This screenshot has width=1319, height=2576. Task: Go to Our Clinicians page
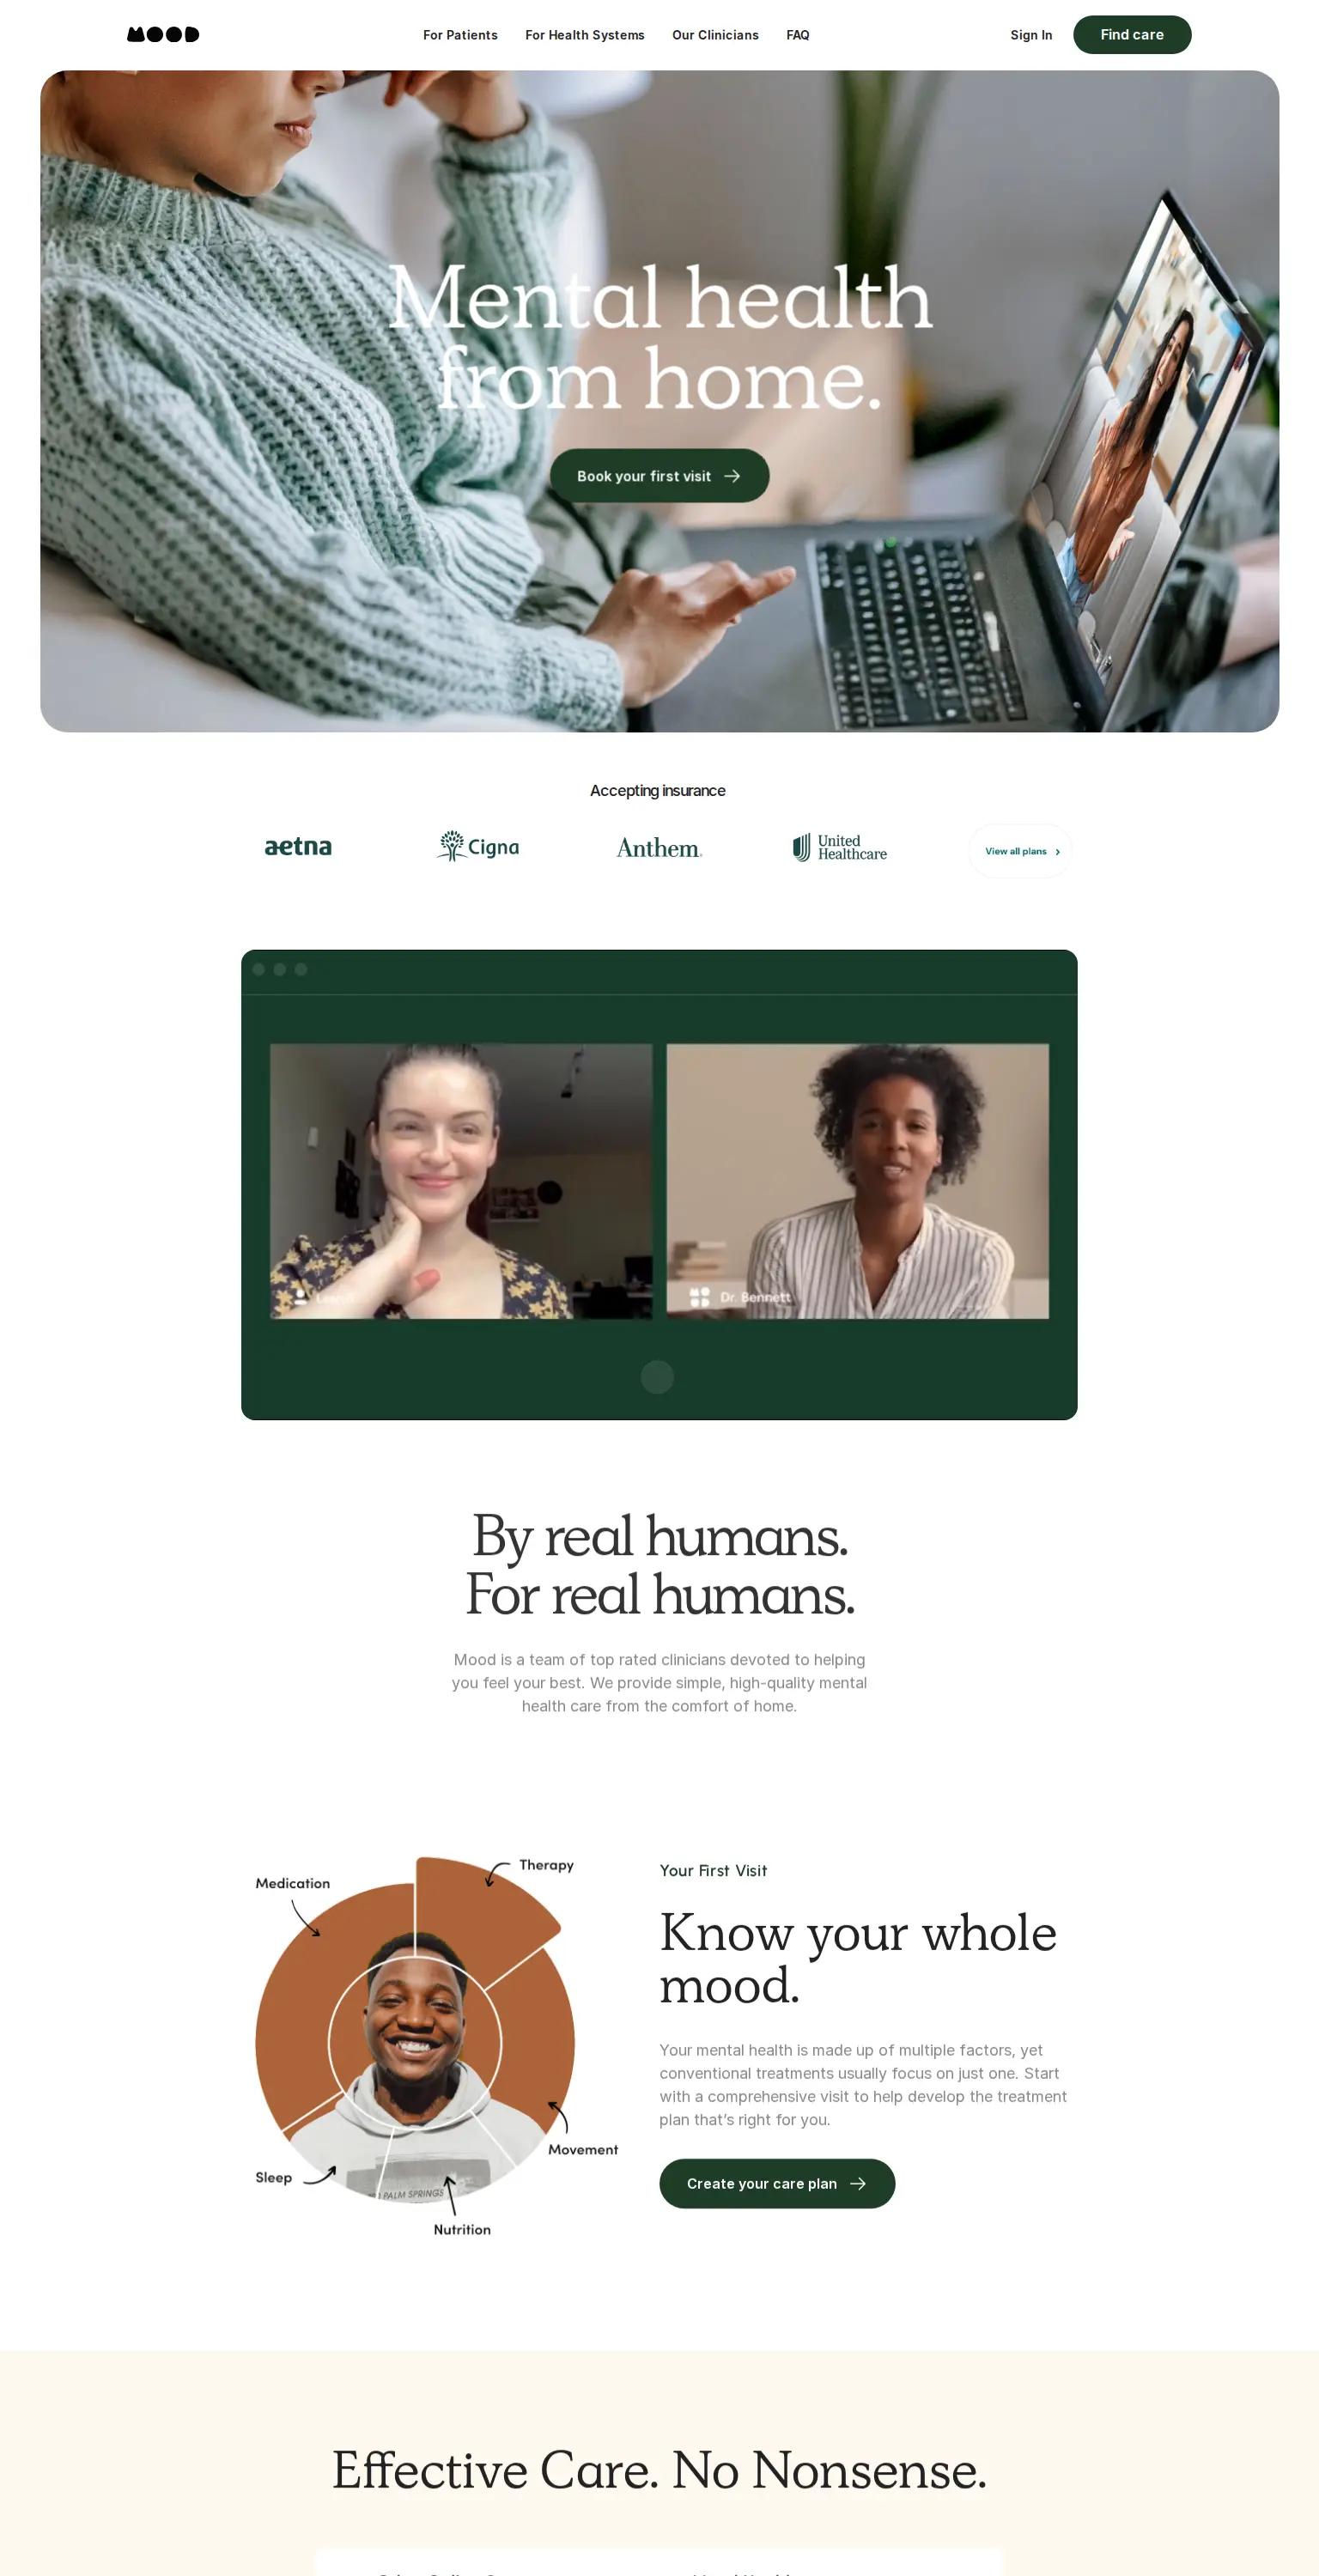point(715,35)
